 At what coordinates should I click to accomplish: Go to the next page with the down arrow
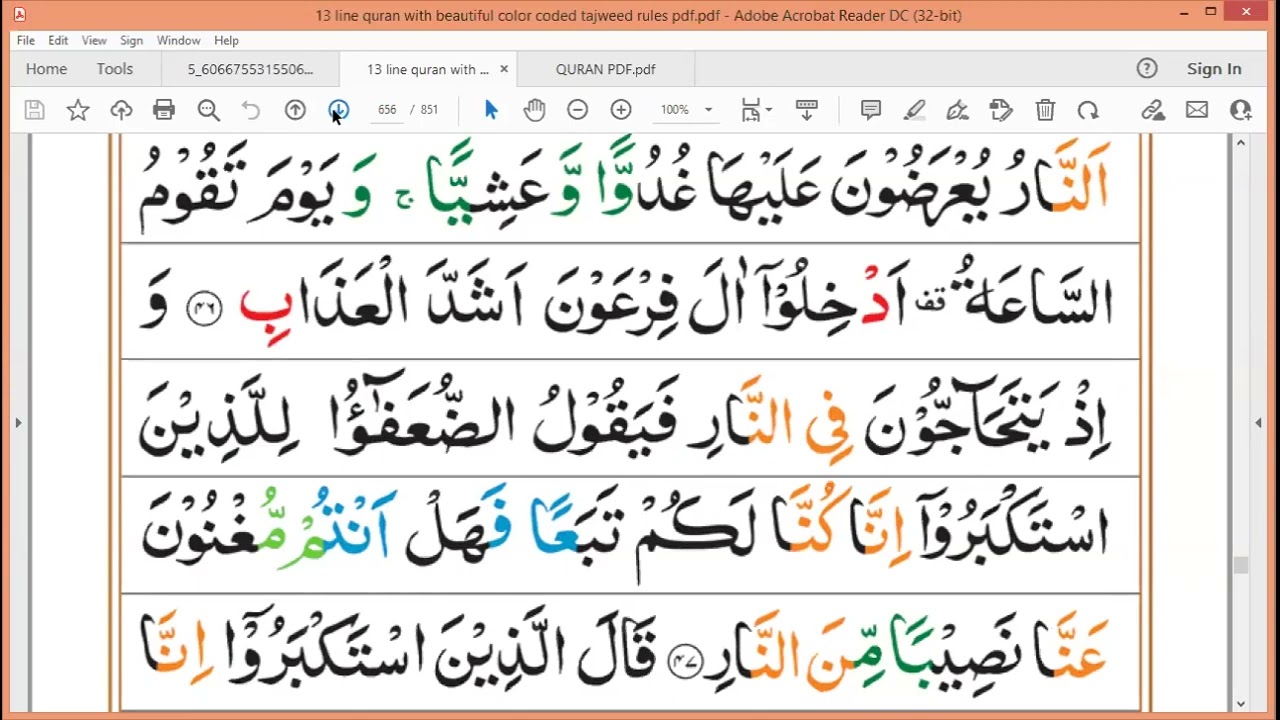[x=338, y=110]
